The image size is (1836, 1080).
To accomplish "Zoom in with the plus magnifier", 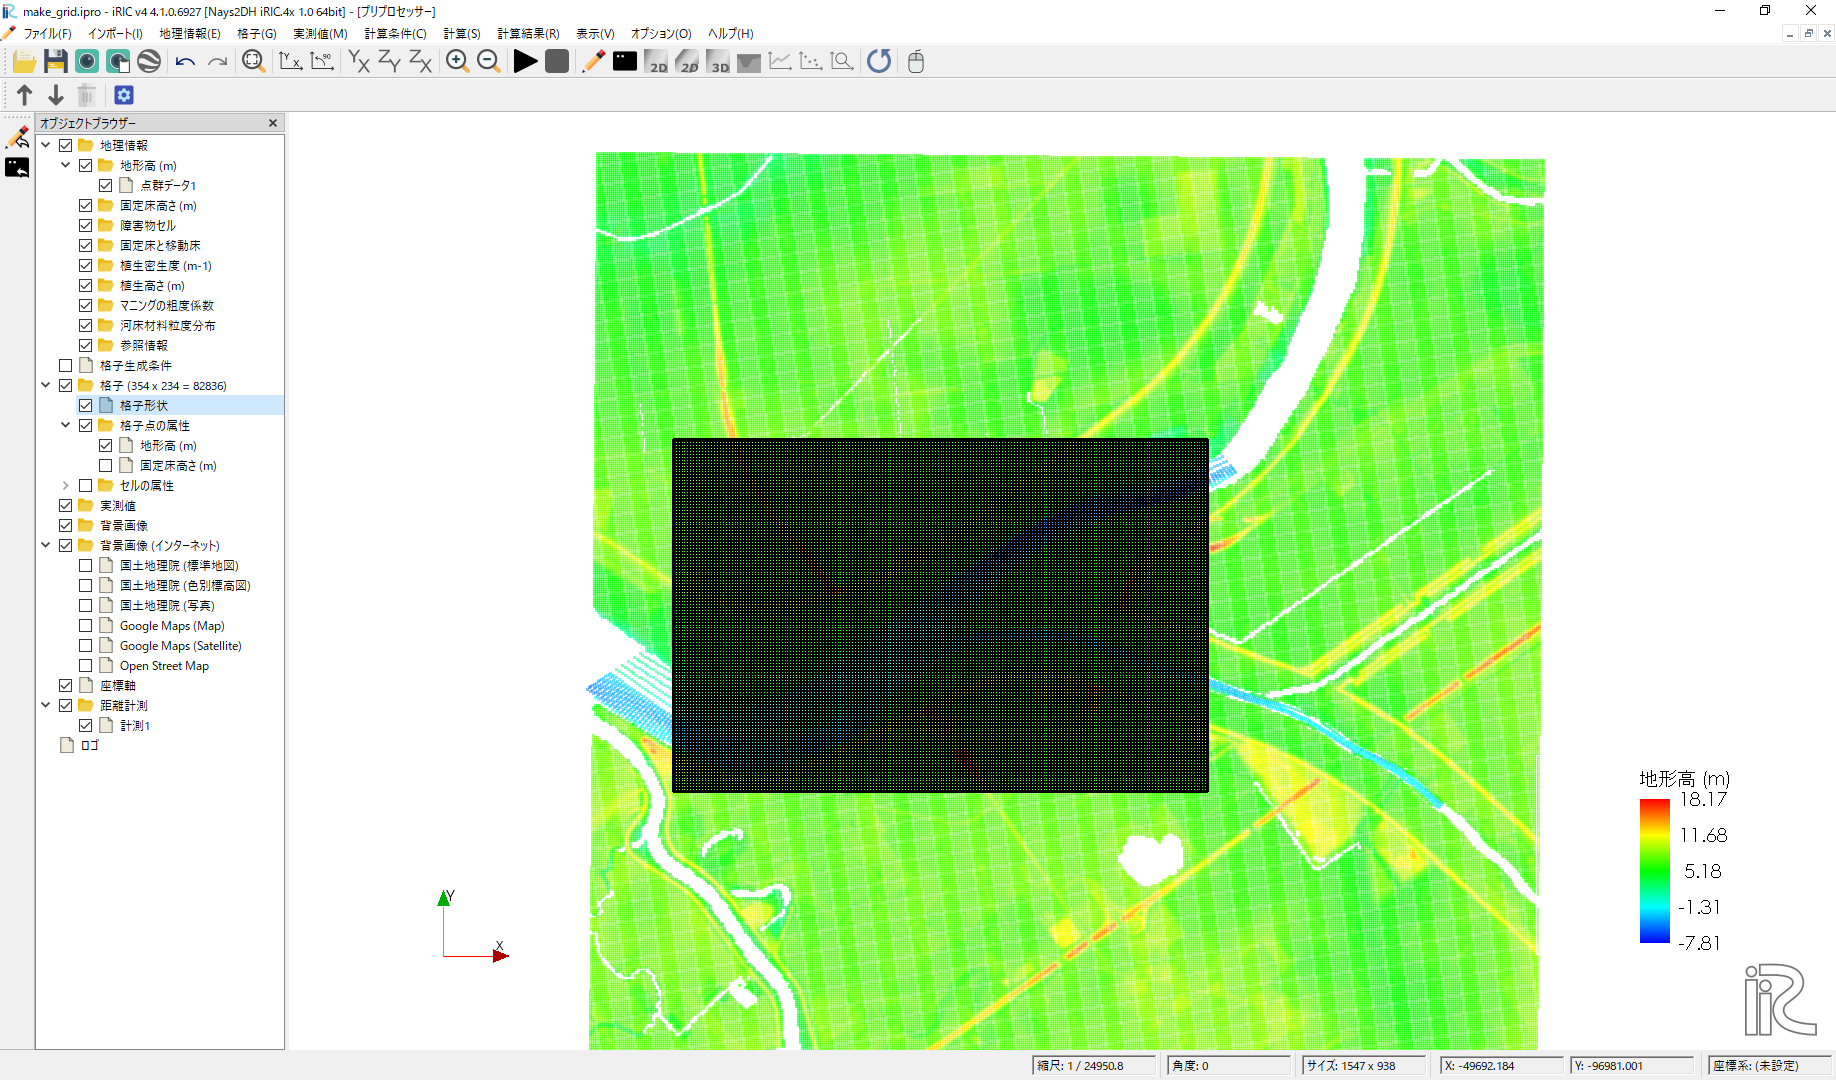I will 457,62.
